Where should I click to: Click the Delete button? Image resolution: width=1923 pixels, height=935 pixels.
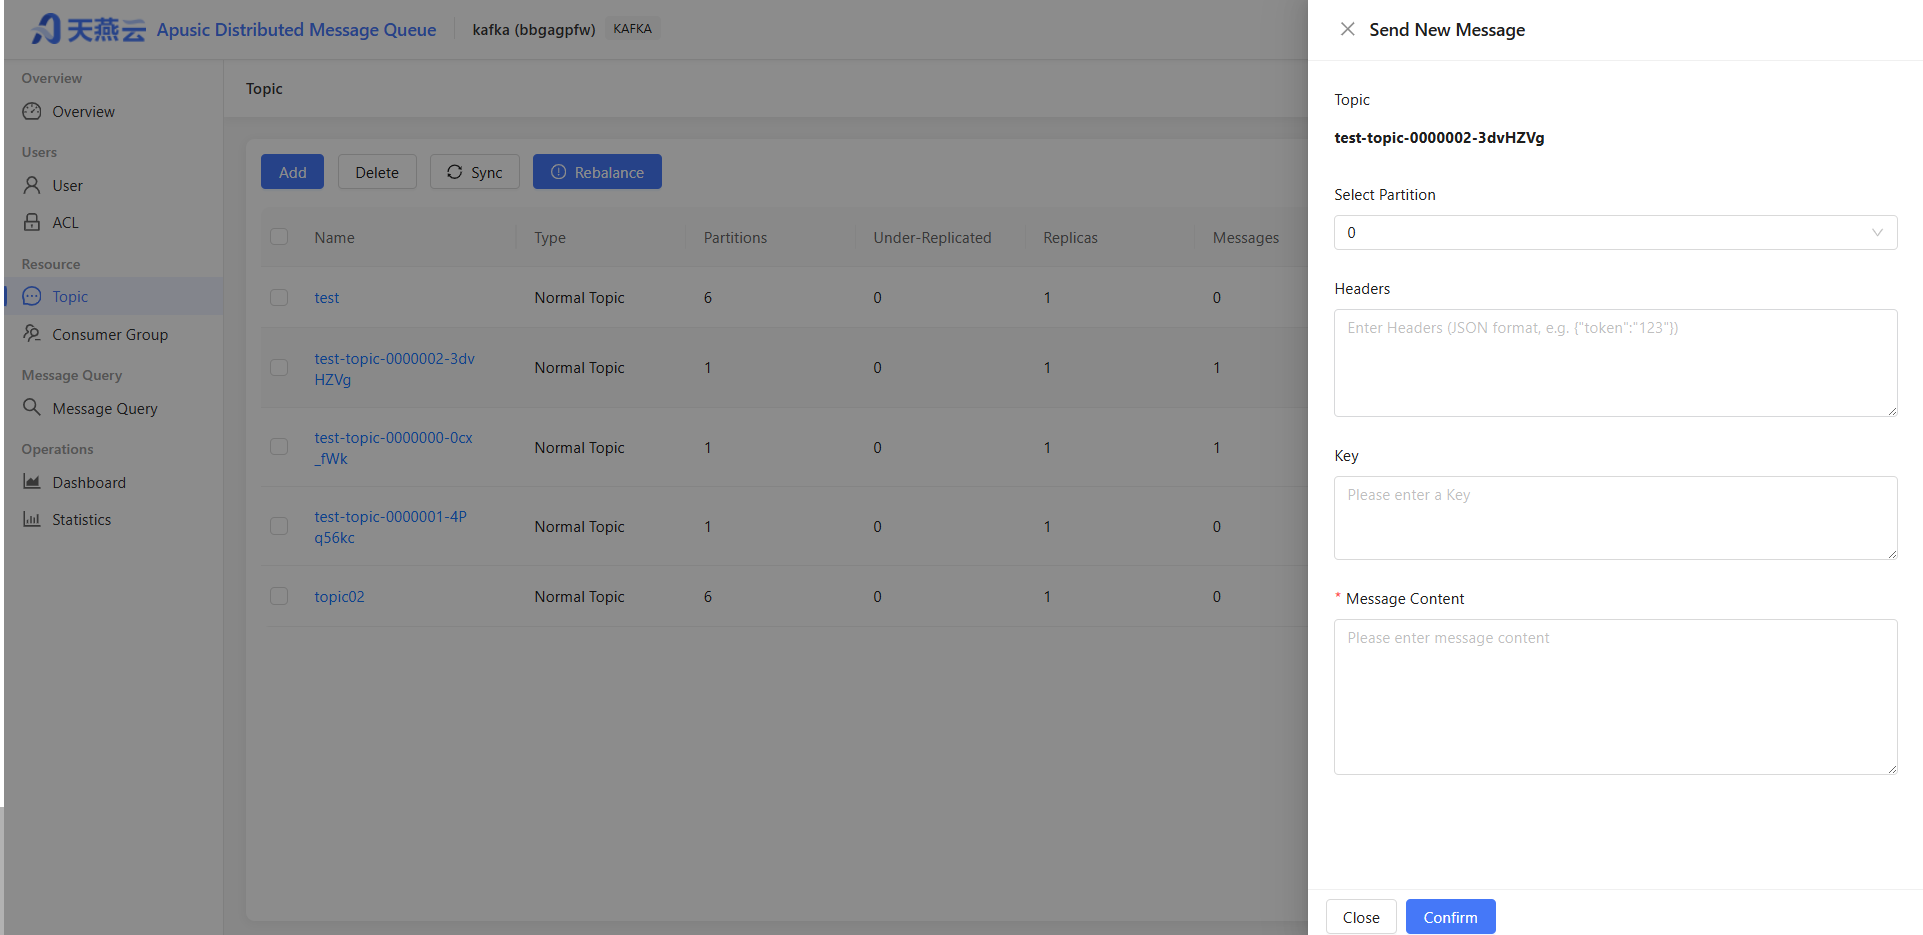click(377, 172)
